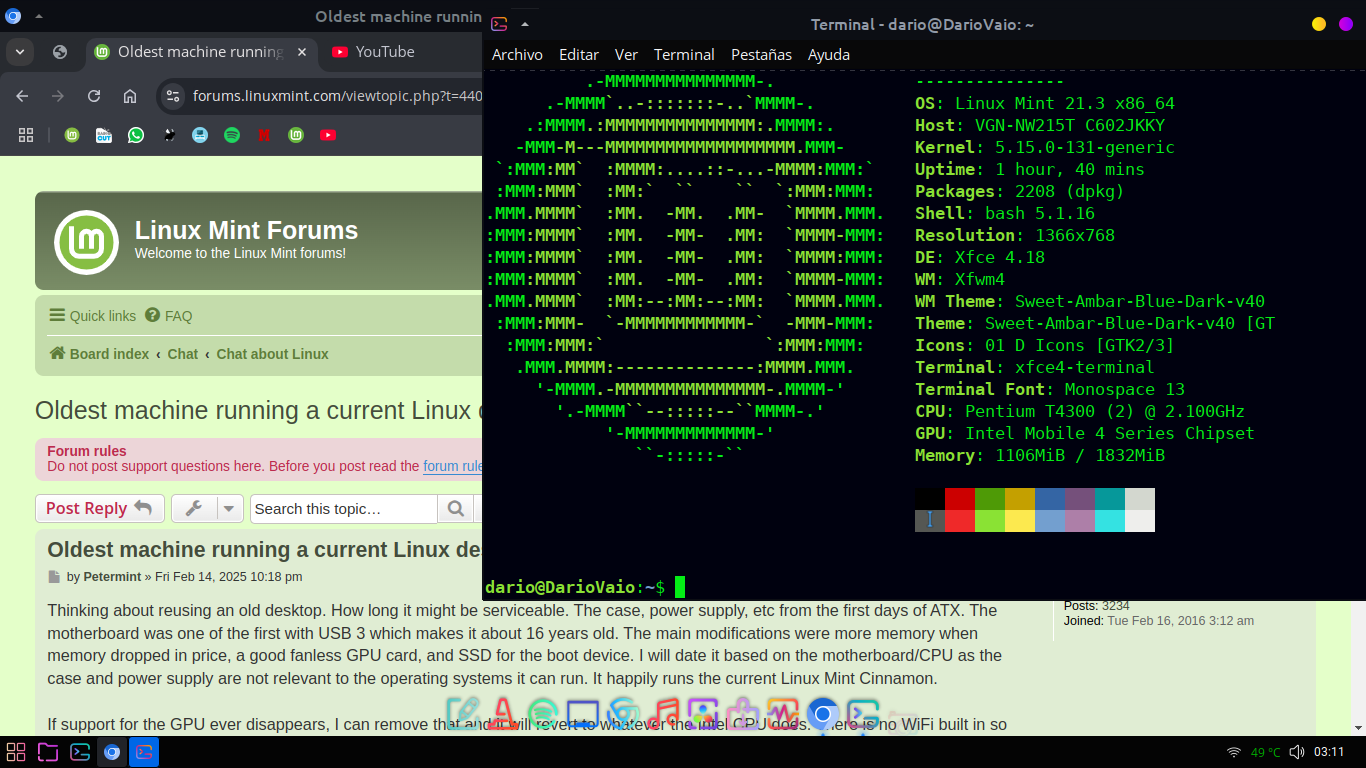Image resolution: width=1366 pixels, height=768 pixels.
Task: Click the 03:11 clock in panel
Action: pos(1329,752)
